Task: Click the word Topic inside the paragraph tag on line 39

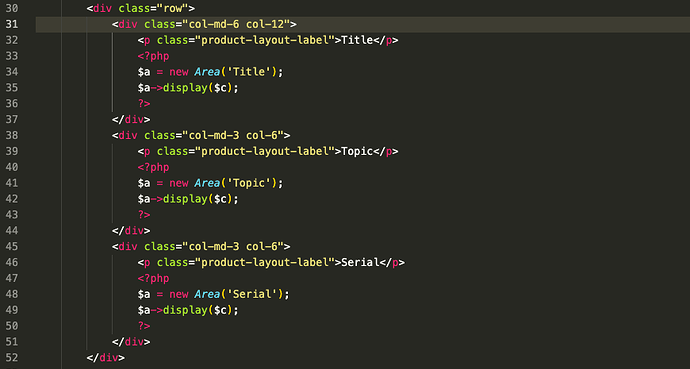Action: pos(357,151)
